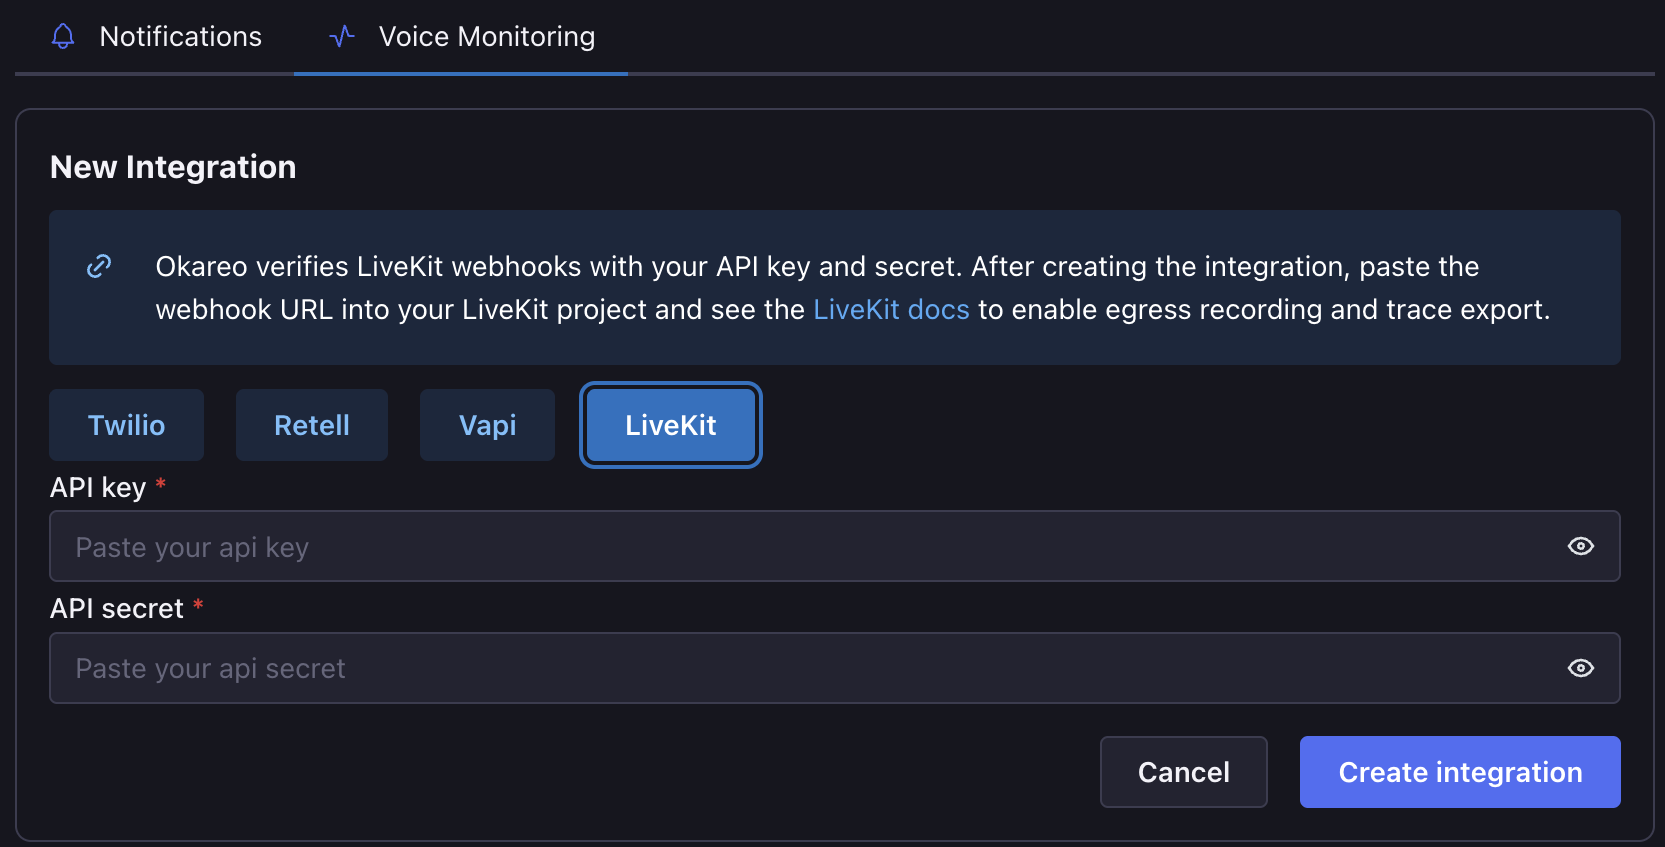
Task: Focus the API key input field
Action: click(x=835, y=546)
